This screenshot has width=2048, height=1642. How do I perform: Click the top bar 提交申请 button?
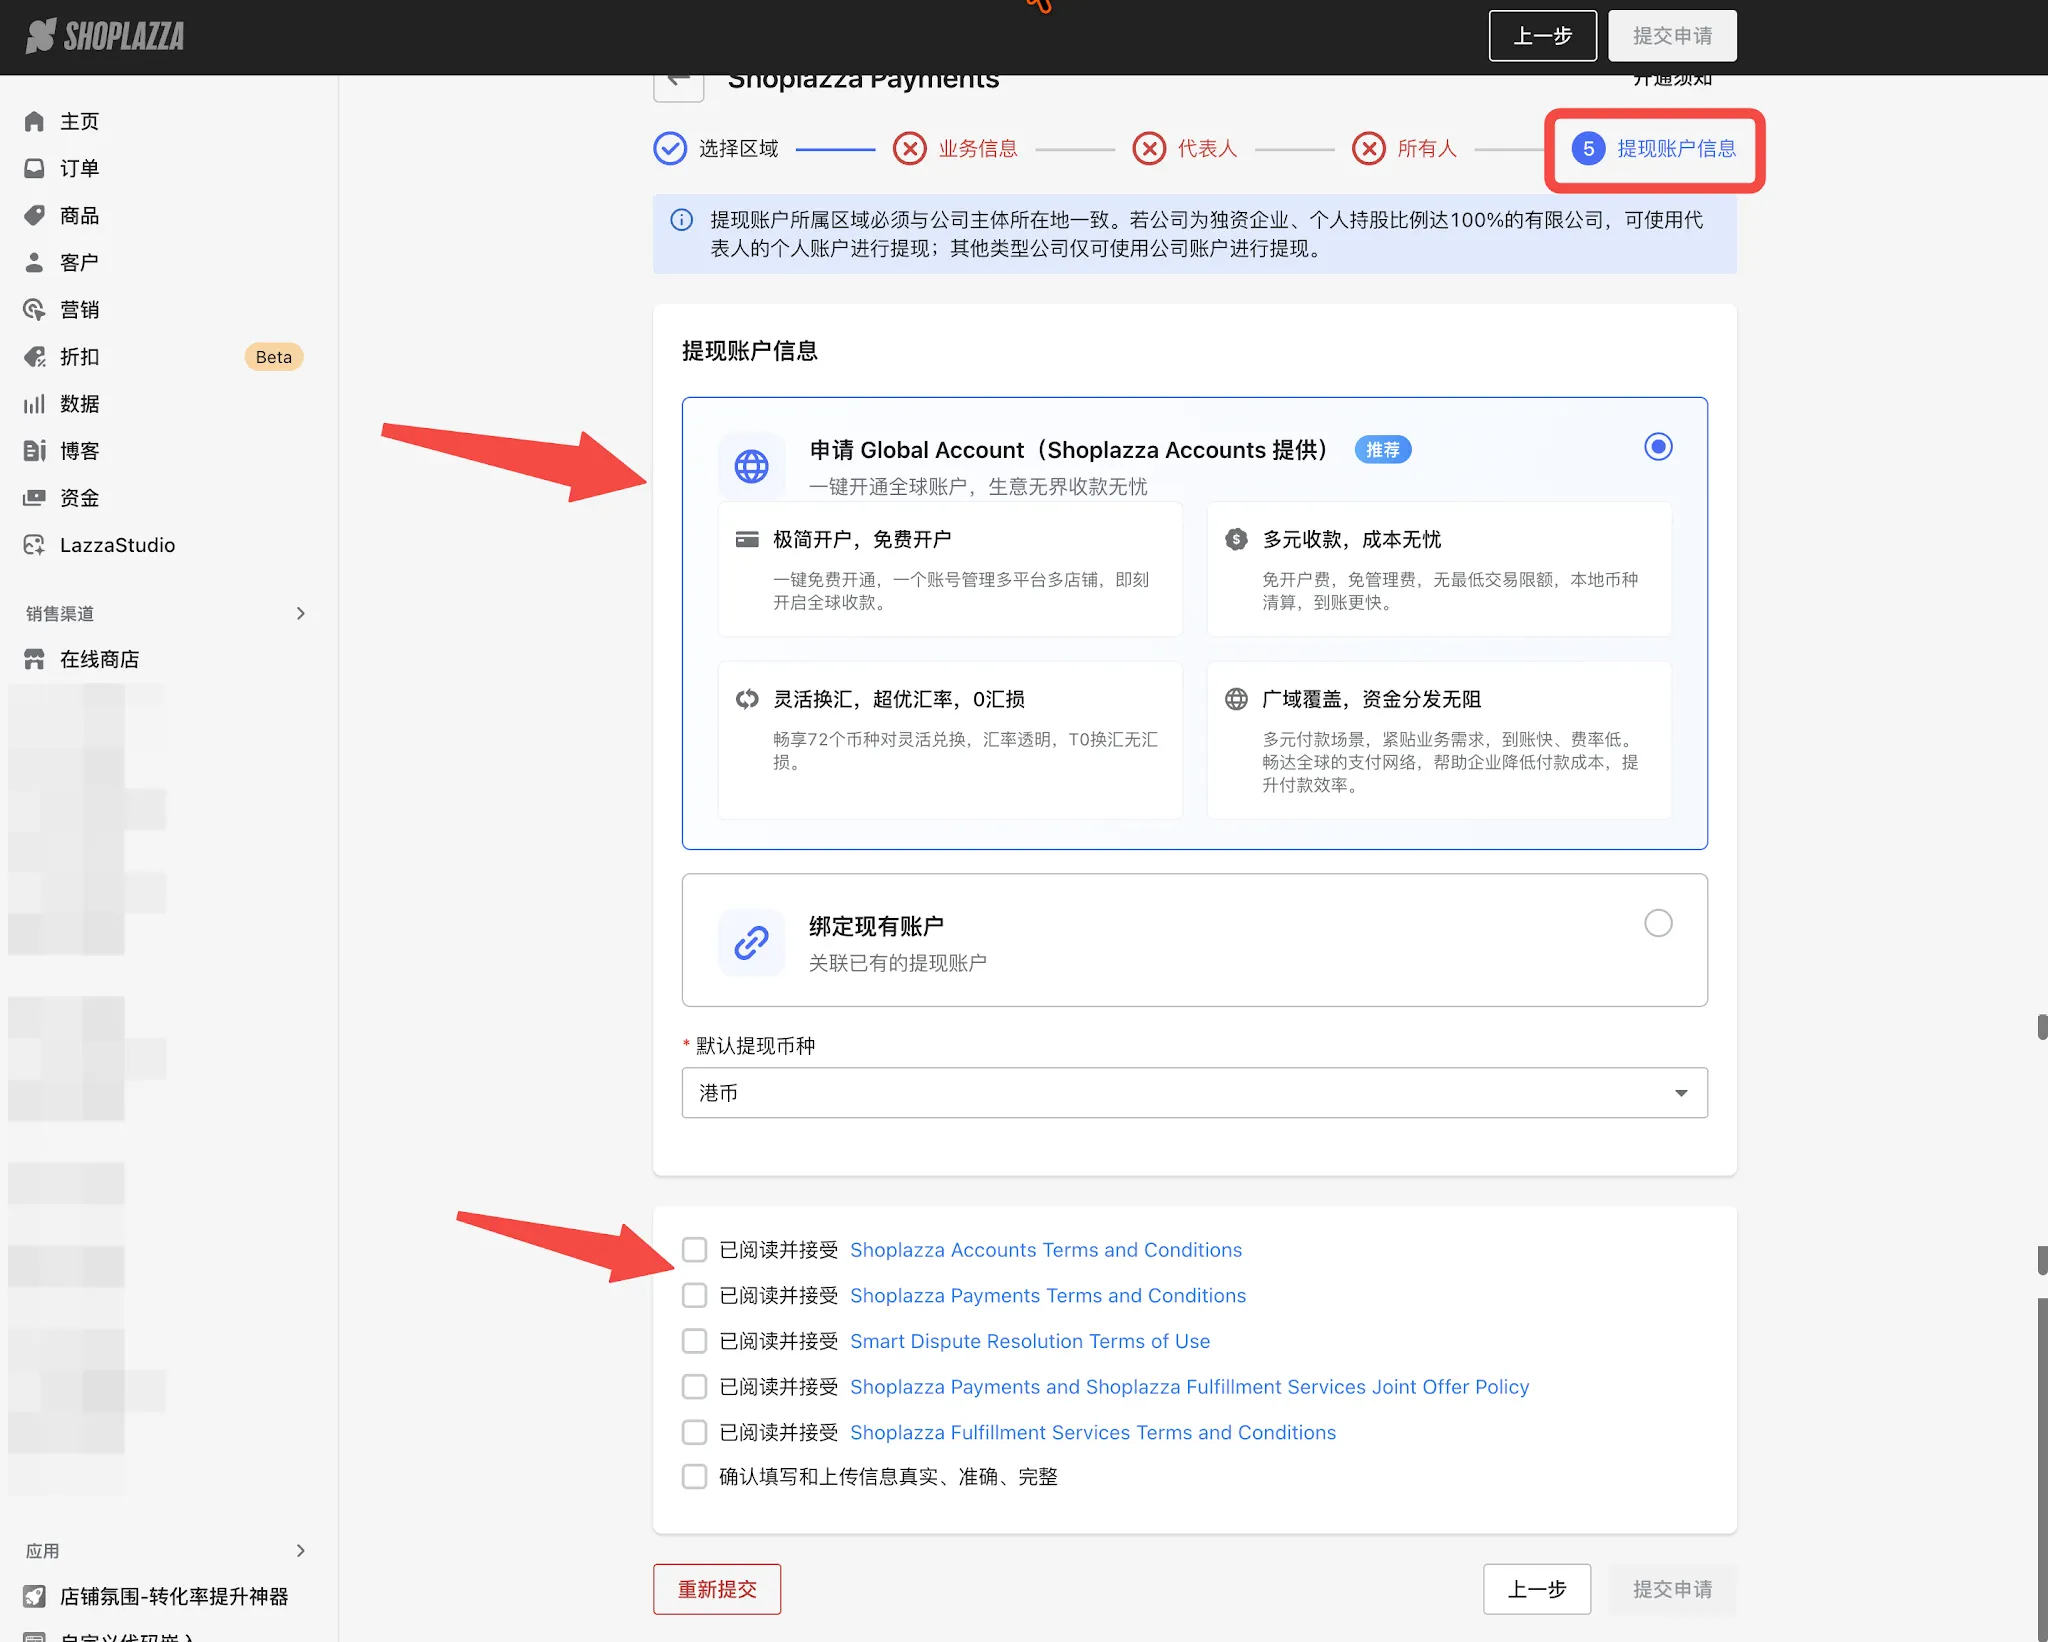1672,36
